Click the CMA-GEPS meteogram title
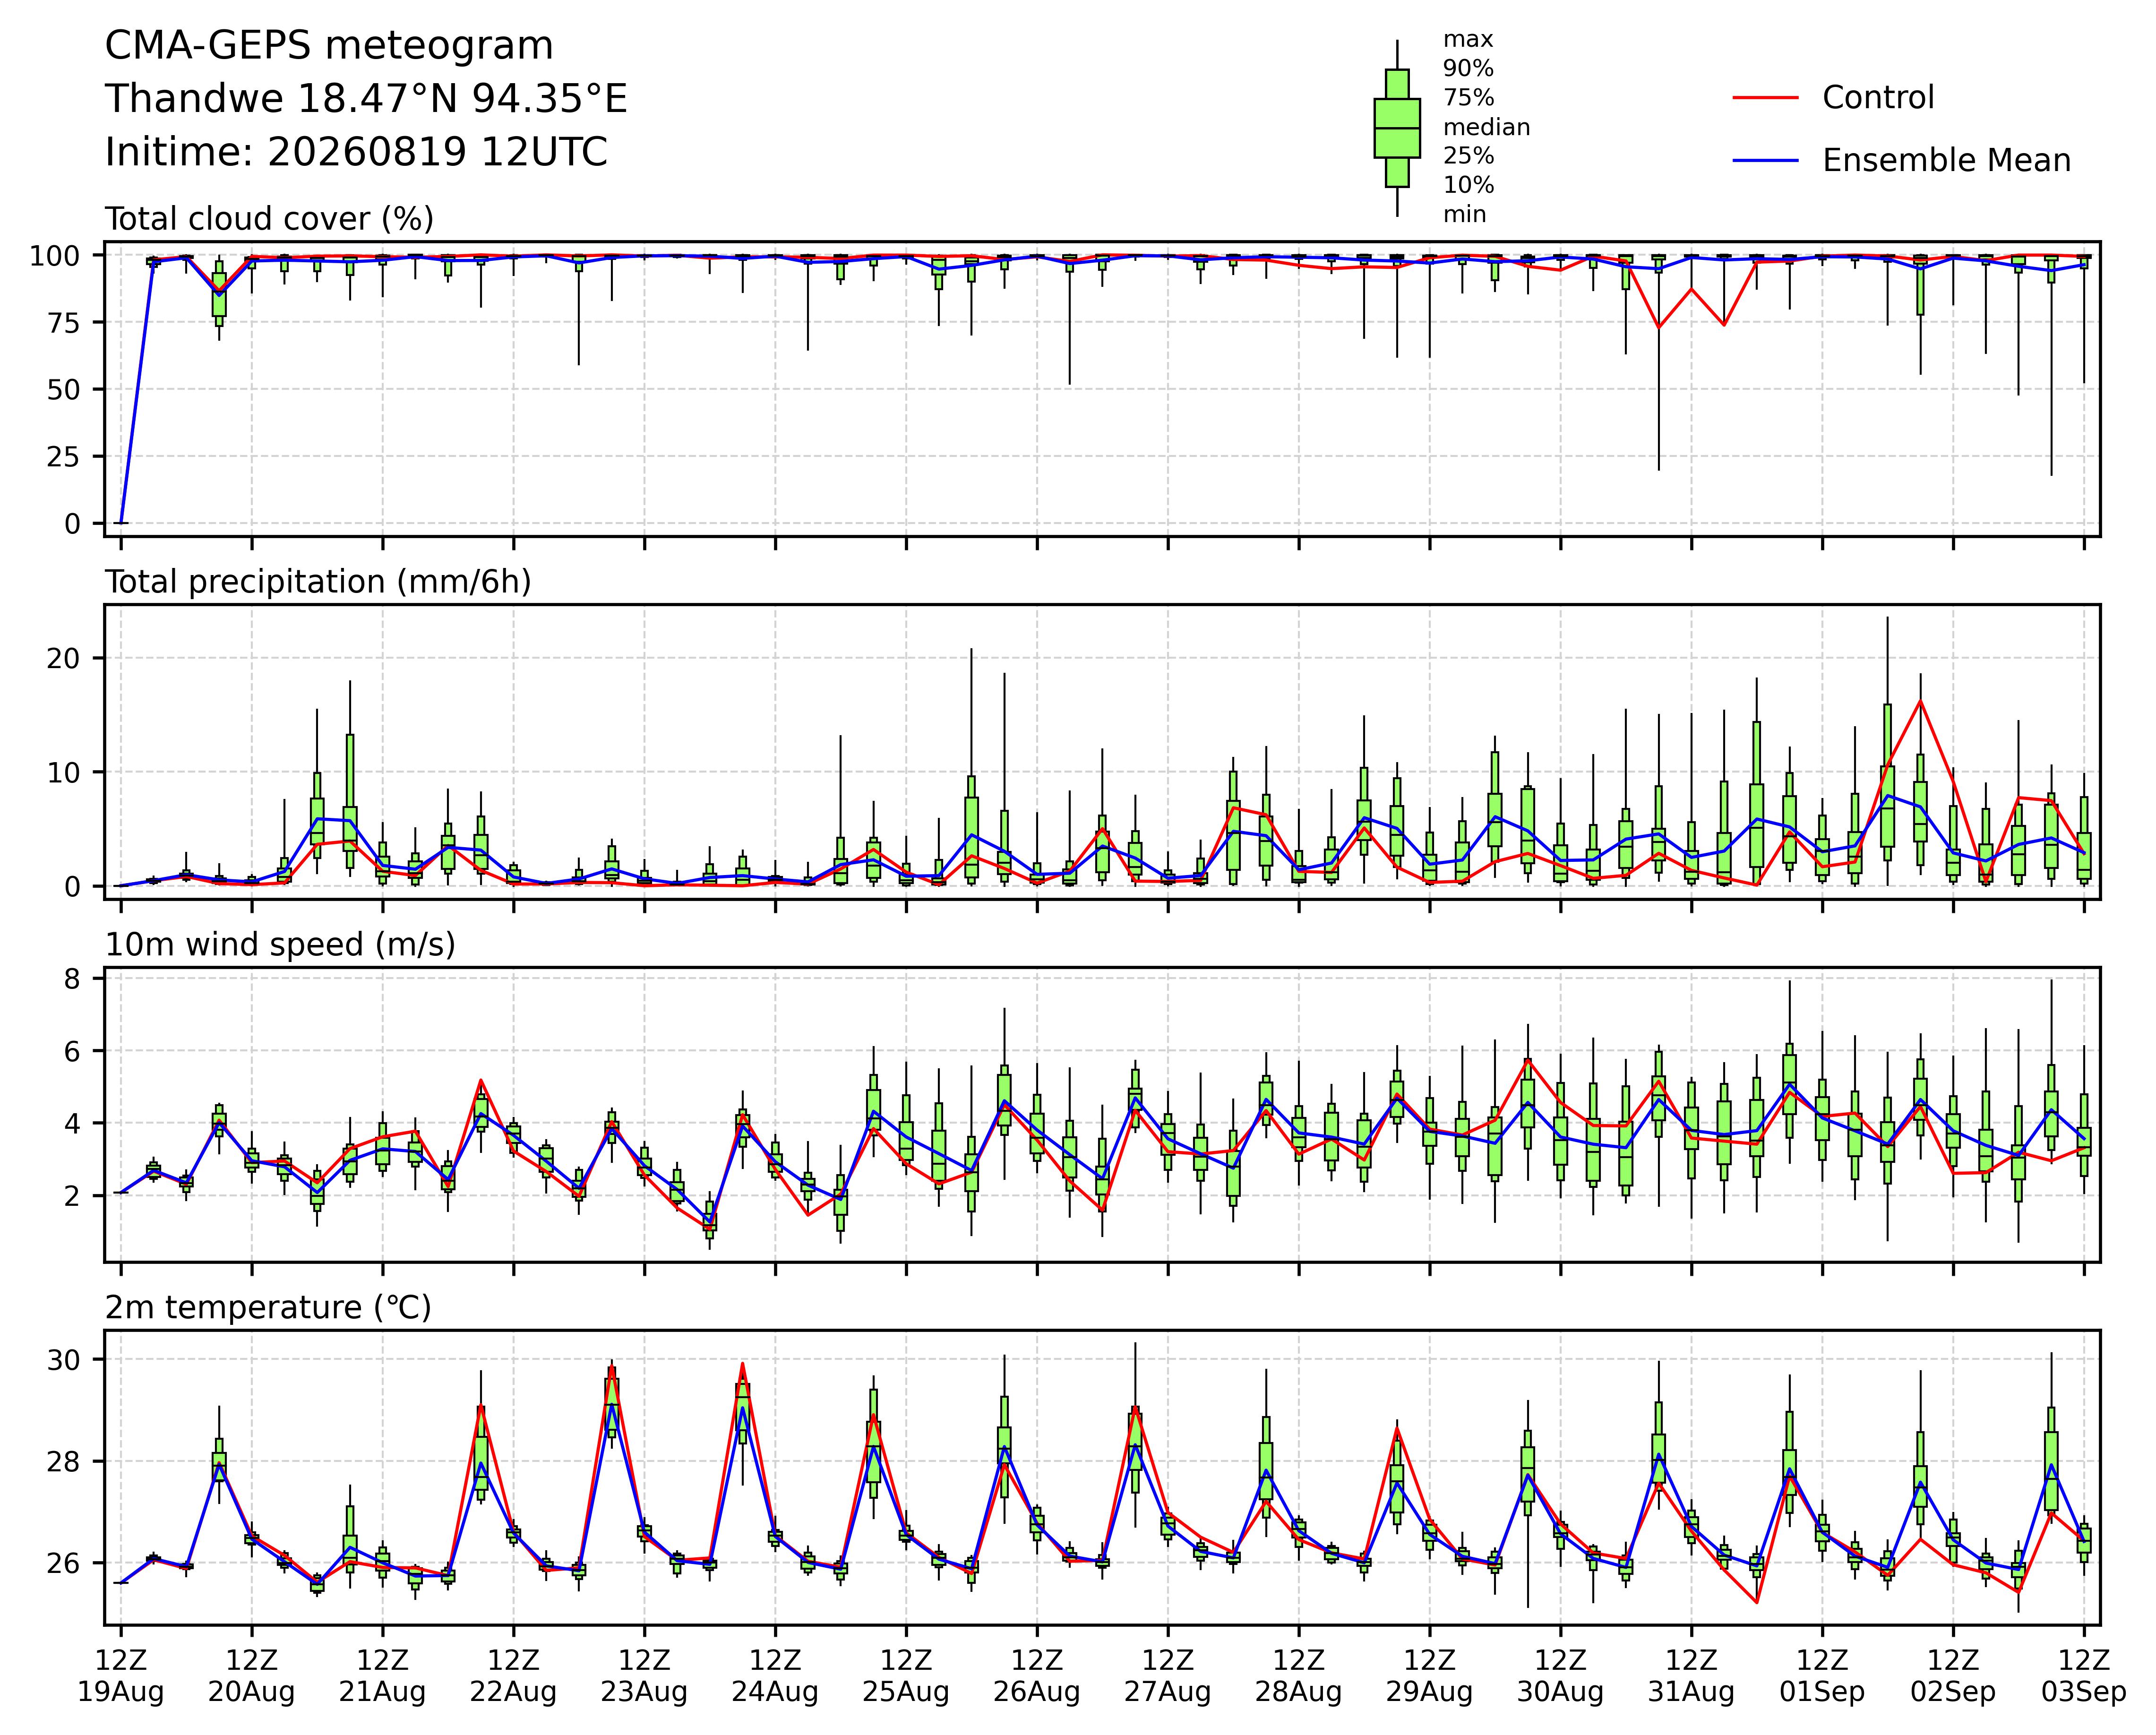The height and width of the screenshot is (1735, 2156). [329, 47]
